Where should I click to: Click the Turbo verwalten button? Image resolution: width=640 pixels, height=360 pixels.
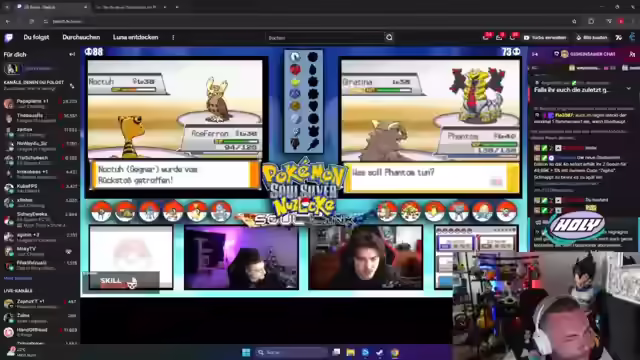point(545,38)
